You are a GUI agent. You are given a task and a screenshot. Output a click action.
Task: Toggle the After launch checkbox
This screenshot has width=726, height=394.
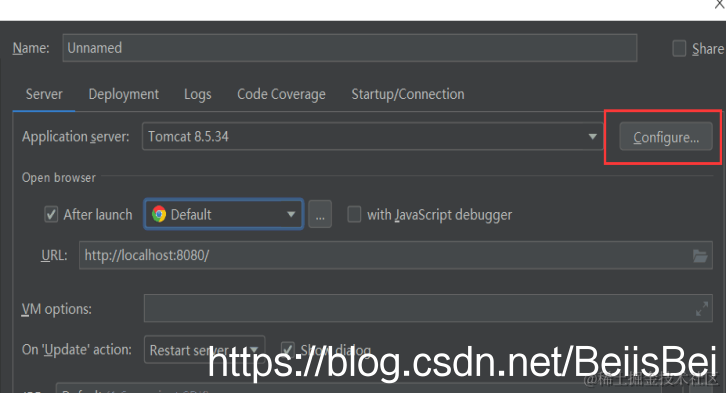[51, 215]
